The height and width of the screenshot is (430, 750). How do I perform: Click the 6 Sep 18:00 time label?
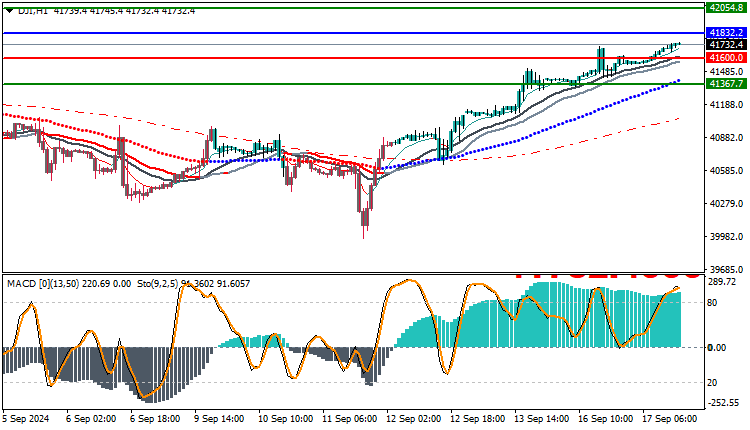click(155, 419)
